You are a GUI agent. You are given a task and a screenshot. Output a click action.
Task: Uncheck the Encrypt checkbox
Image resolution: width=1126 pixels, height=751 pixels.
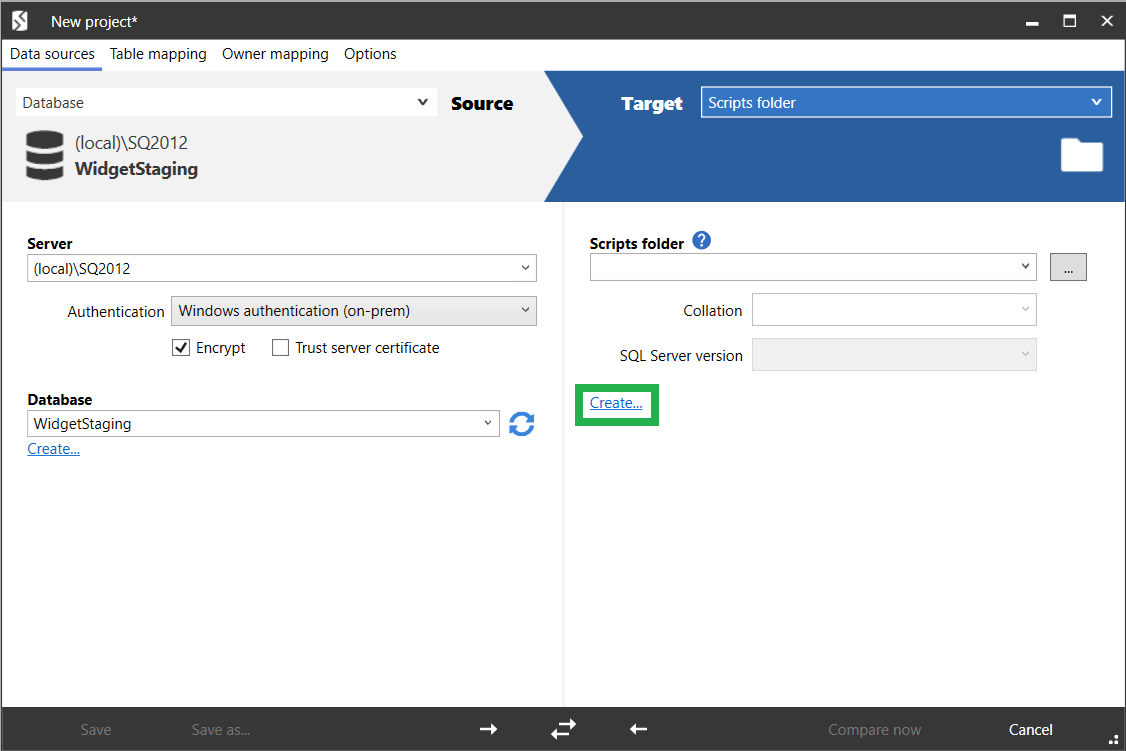181,348
